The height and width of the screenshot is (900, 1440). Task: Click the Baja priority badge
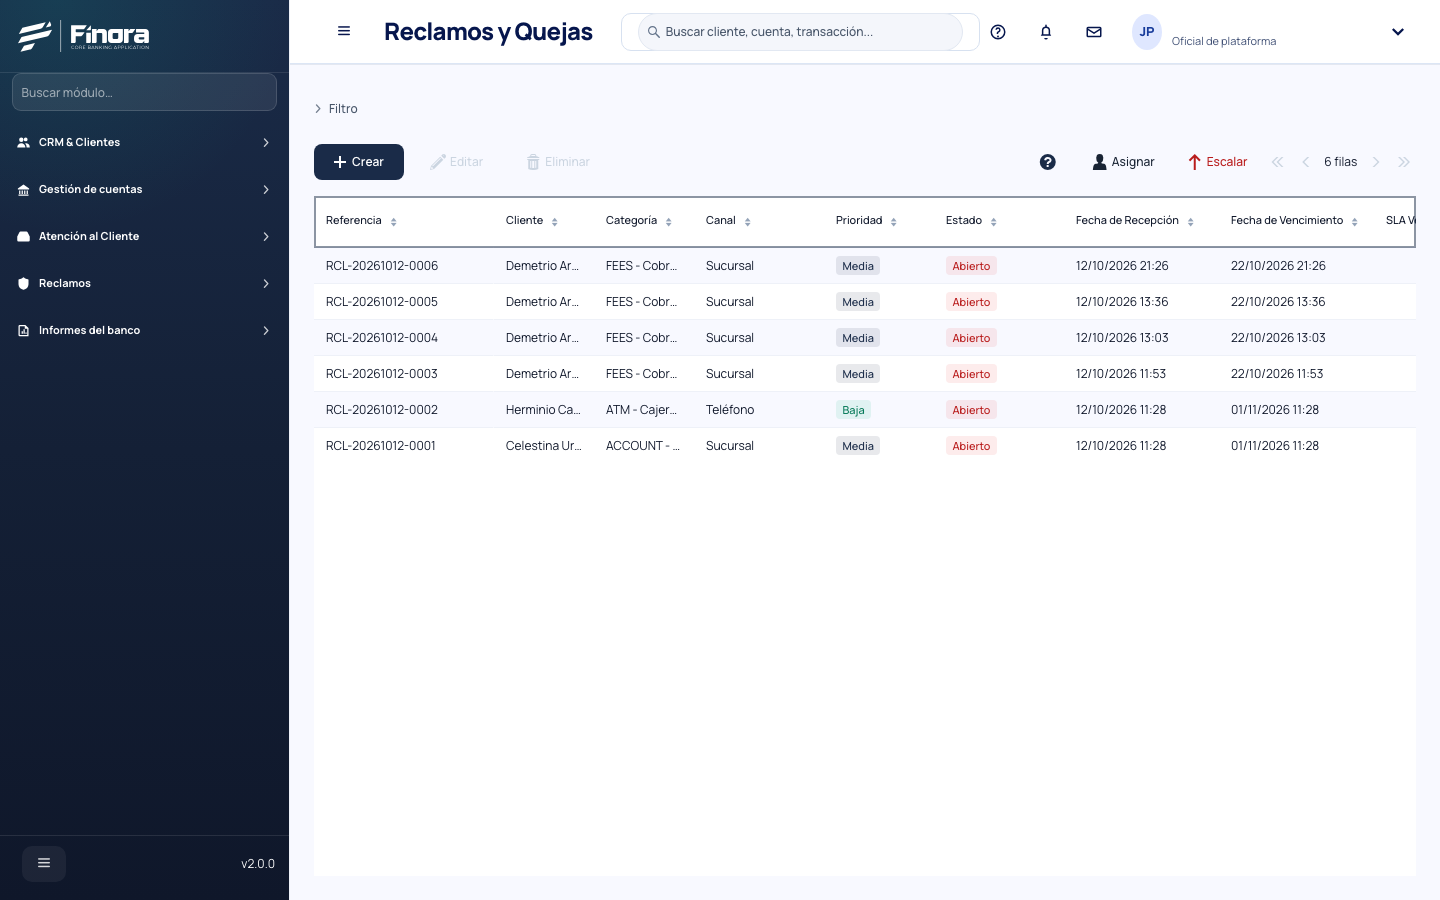[853, 410]
